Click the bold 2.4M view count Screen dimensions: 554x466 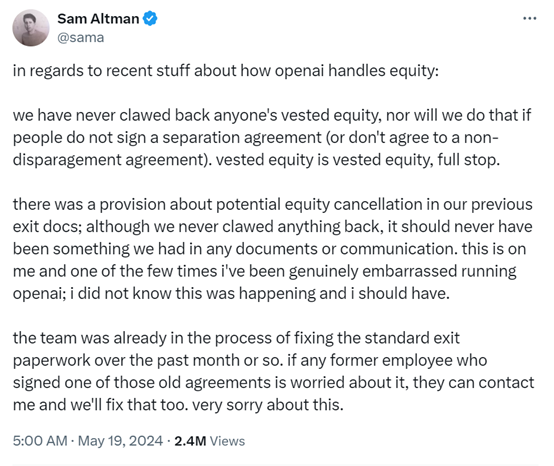click(190, 441)
